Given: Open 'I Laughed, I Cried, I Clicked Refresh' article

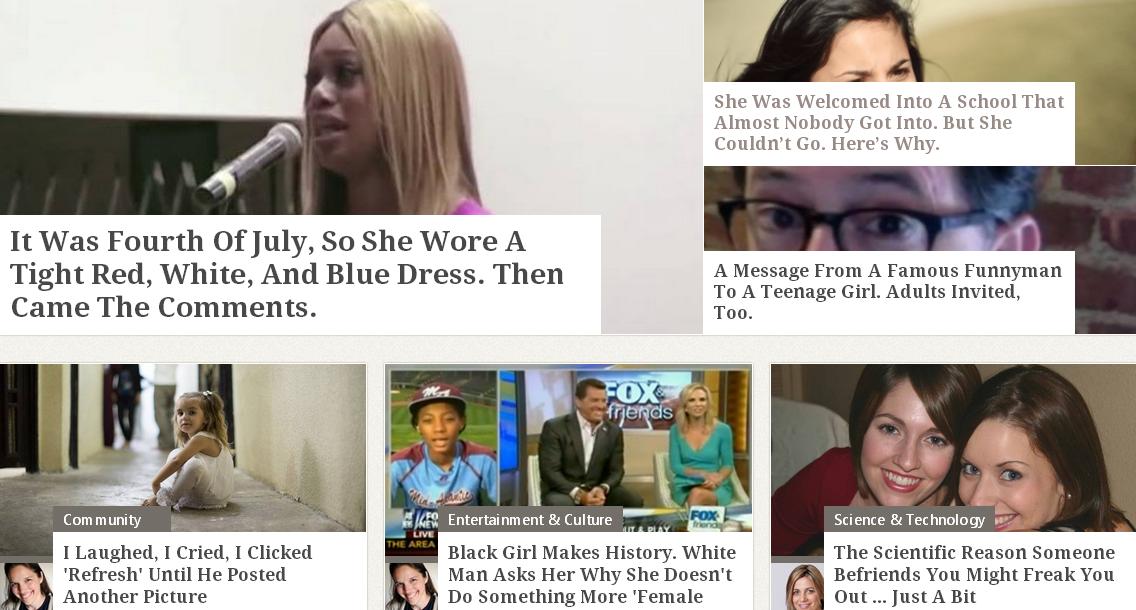Looking at the screenshot, I should tap(188, 574).
